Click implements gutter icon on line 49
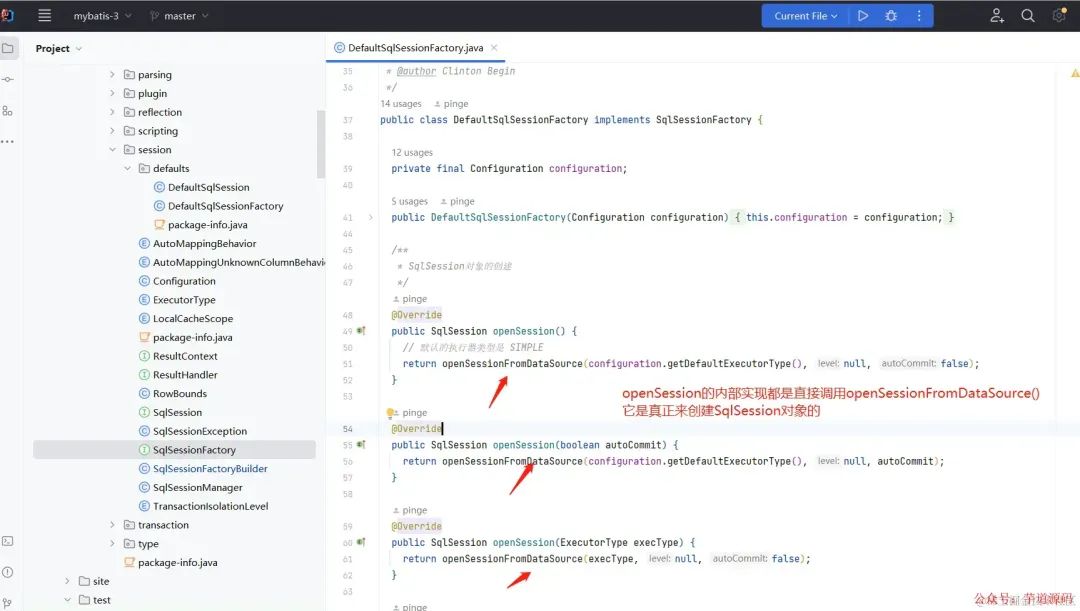This screenshot has height=611, width=1080. coord(361,331)
